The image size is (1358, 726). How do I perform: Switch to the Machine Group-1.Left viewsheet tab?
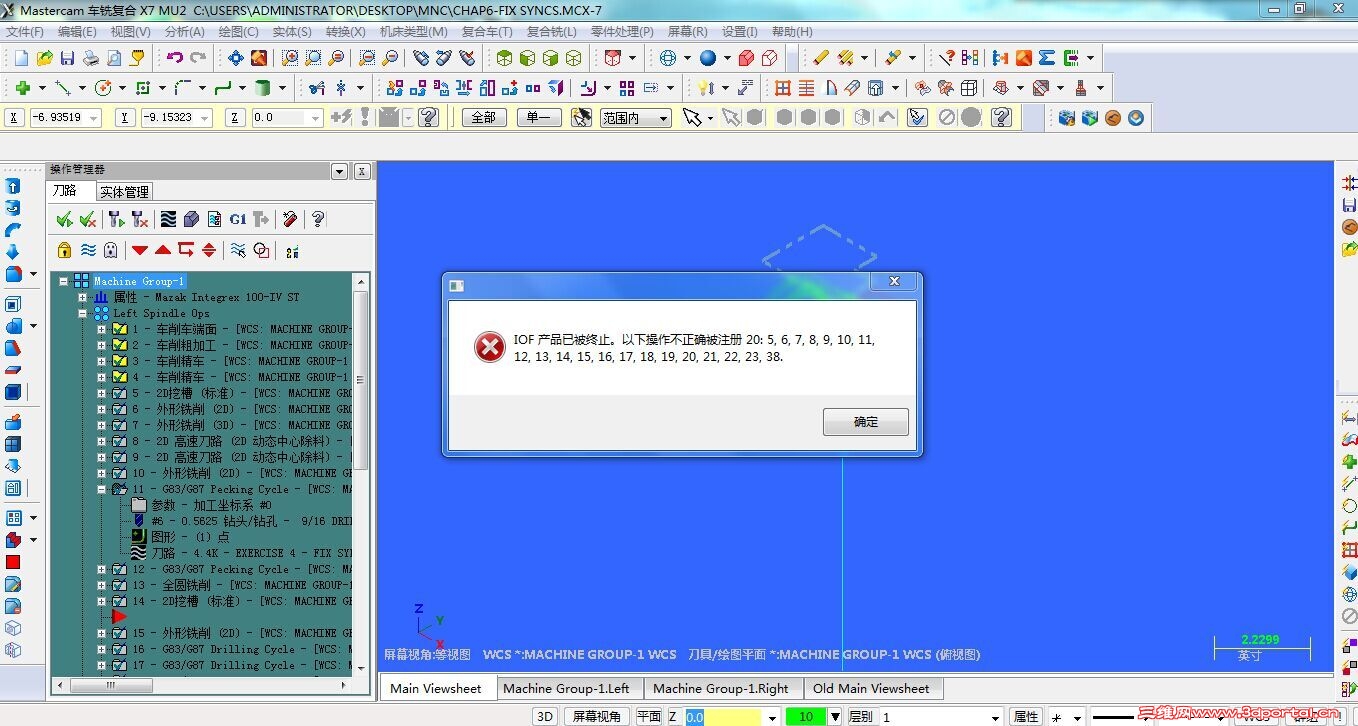point(566,688)
